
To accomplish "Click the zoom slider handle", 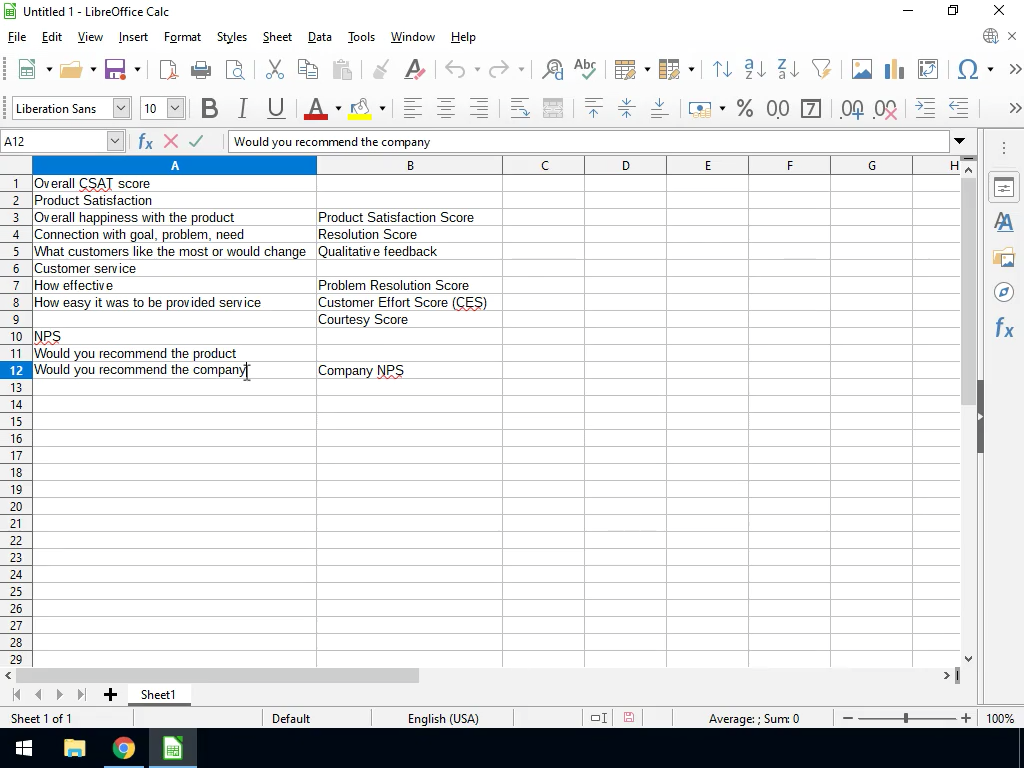I will point(905,718).
